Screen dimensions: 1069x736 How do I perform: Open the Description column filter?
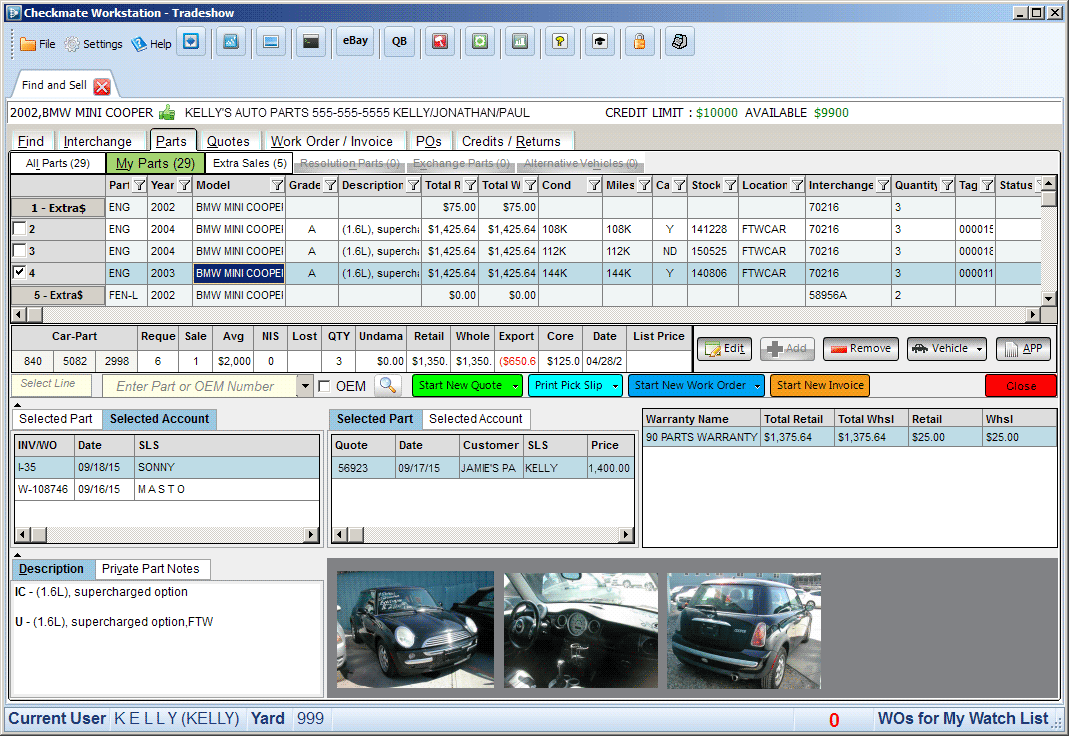[x=413, y=185]
